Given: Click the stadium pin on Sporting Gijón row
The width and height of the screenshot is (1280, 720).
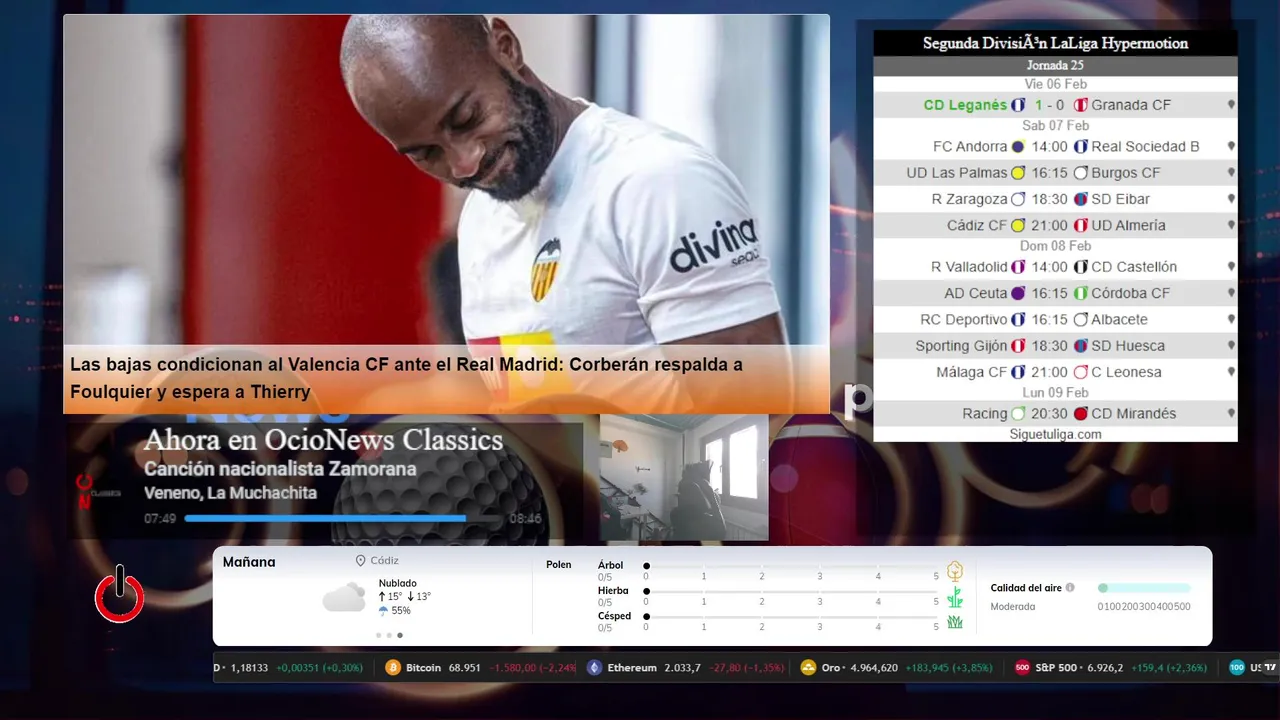Looking at the screenshot, I should 1231,346.
